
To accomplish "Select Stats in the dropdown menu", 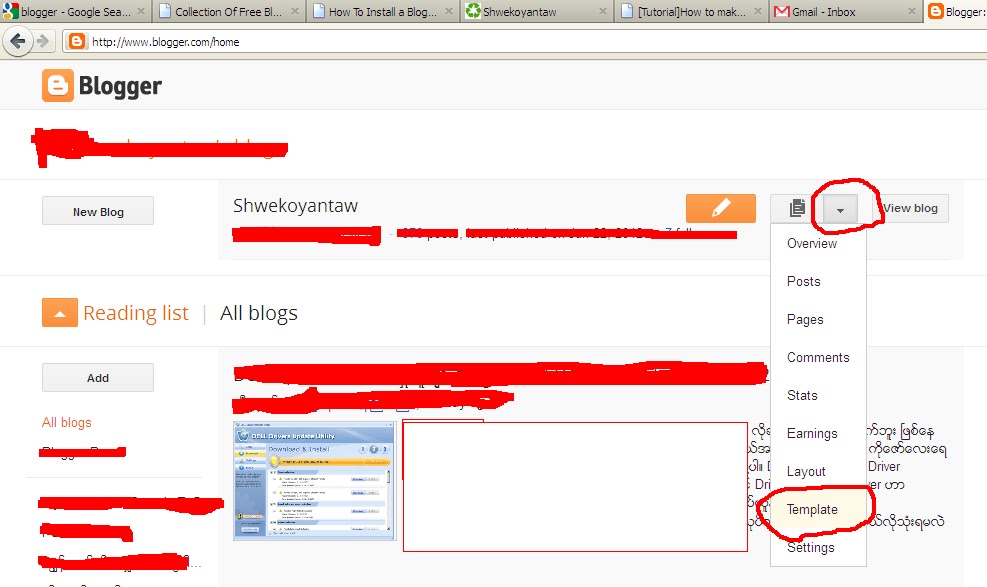I will coord(802,395).
